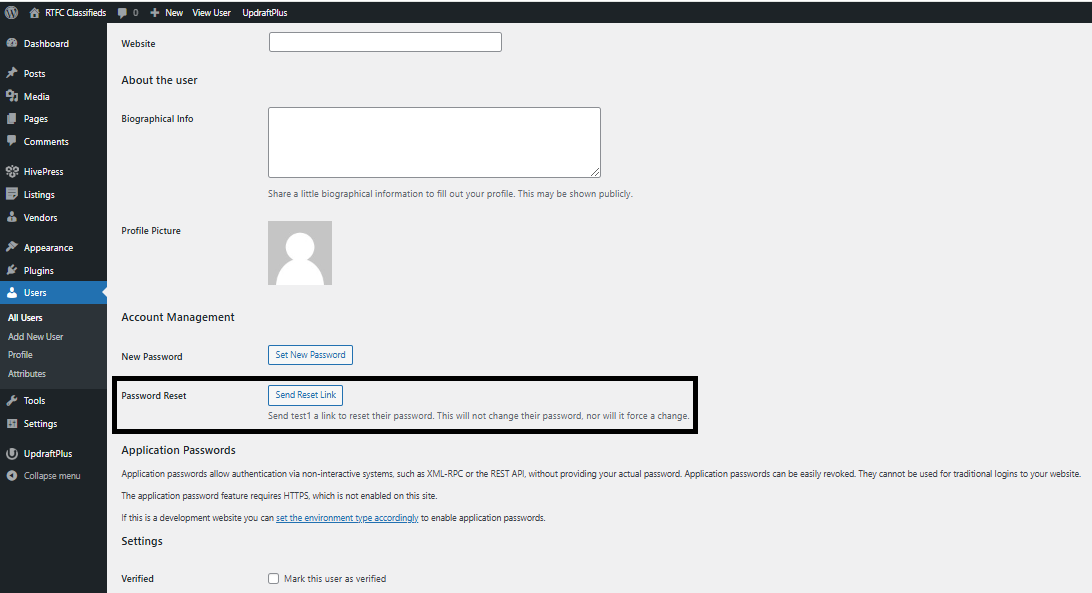Click the home icon beside RTFC Classifieds
This screenshot has height=593, width=1092.
pyautogui.click(x=34, y=13)
